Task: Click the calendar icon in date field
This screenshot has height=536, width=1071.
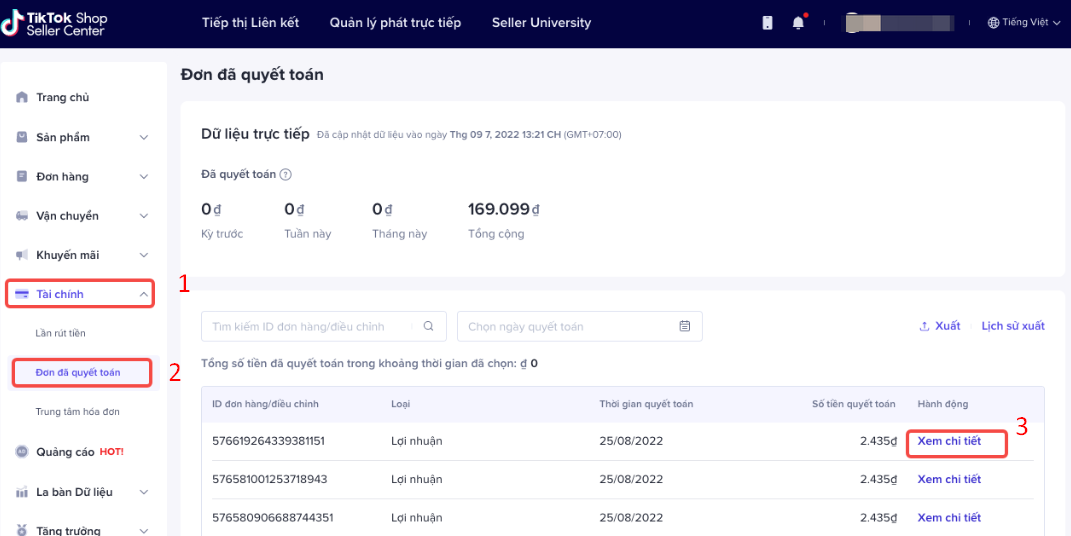Action: click(684, 326)
